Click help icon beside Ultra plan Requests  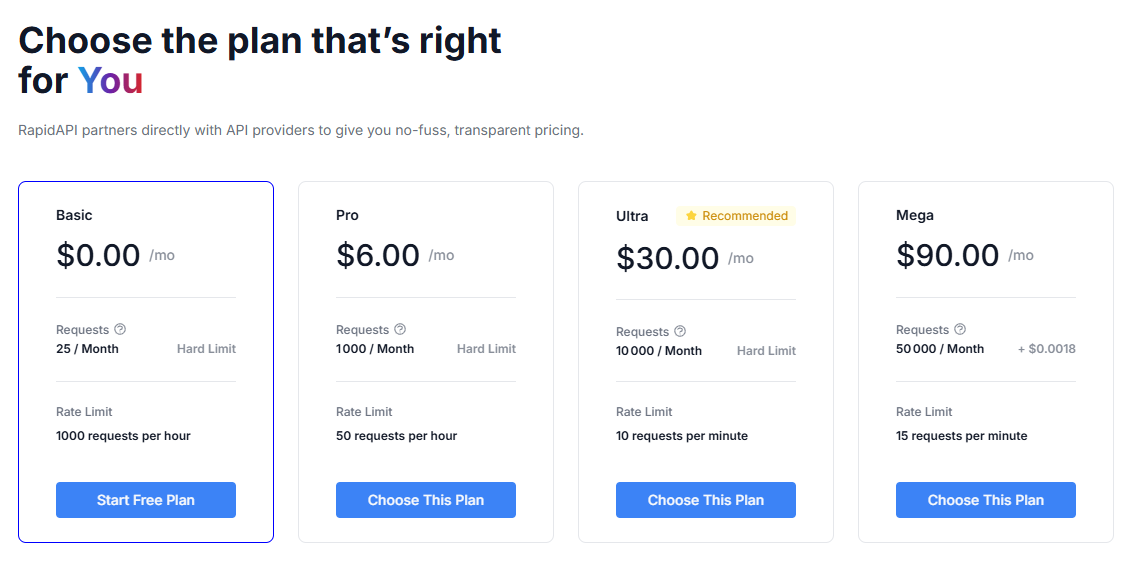680,331
